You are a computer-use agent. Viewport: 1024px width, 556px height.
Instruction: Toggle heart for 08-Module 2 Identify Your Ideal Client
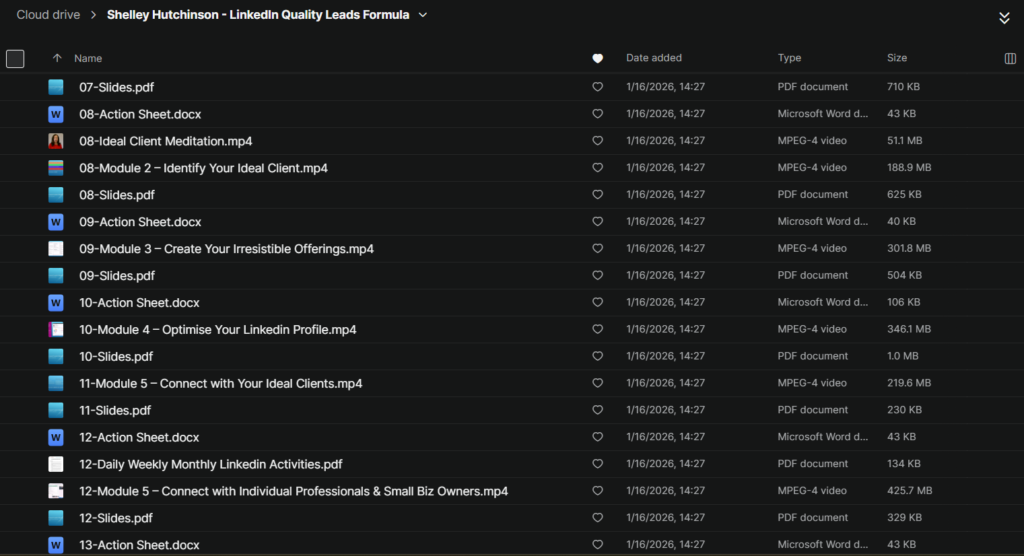[x=598, y=167]
